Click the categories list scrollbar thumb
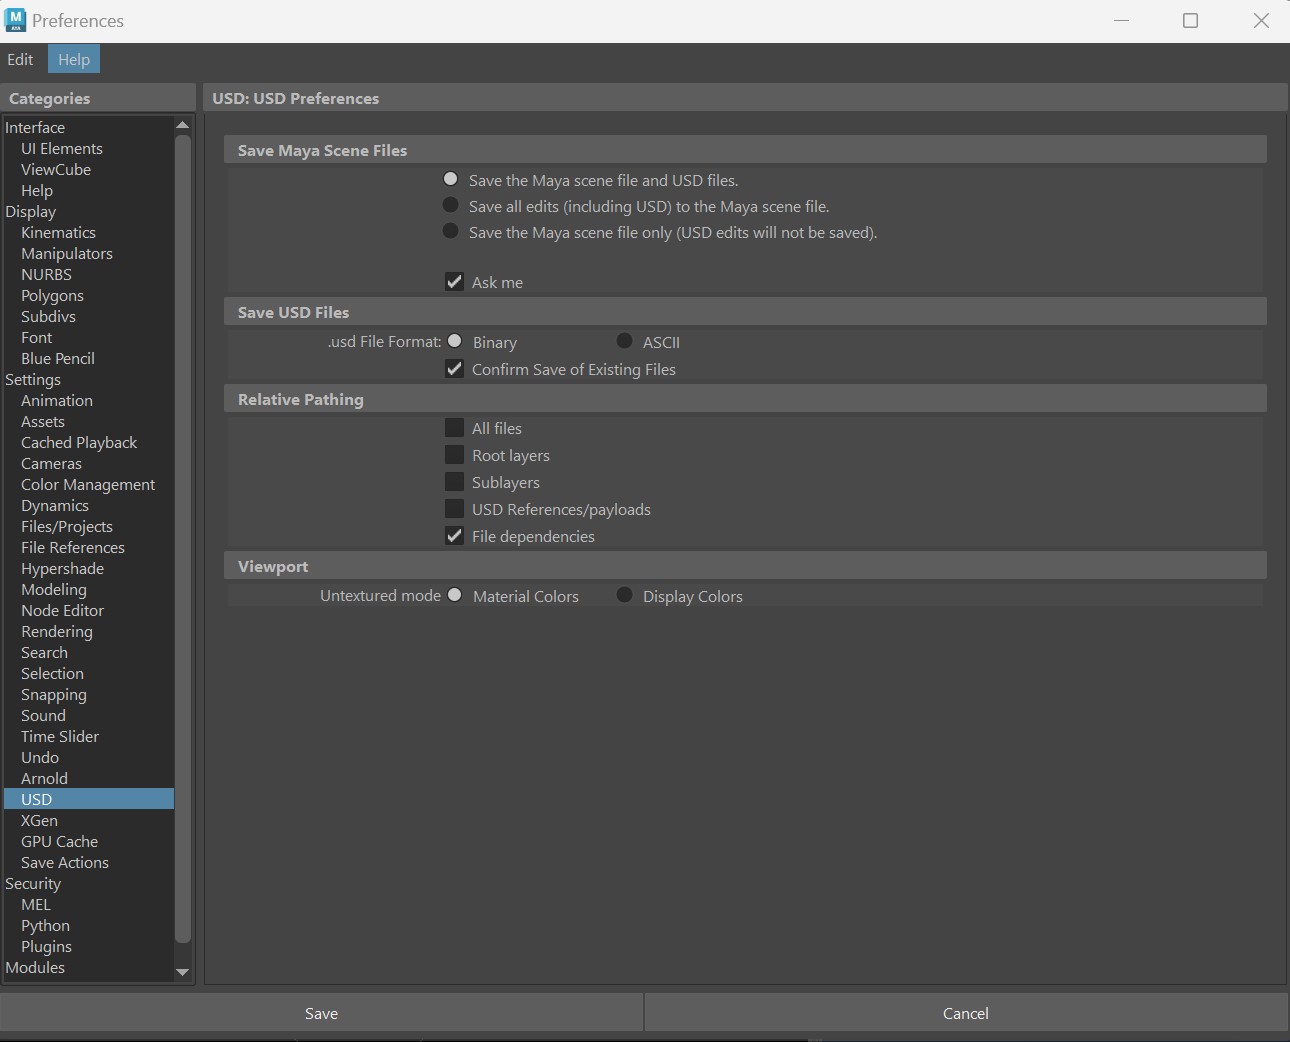The height and width of the screenshot is (1042, 1290). coord(182,538)
